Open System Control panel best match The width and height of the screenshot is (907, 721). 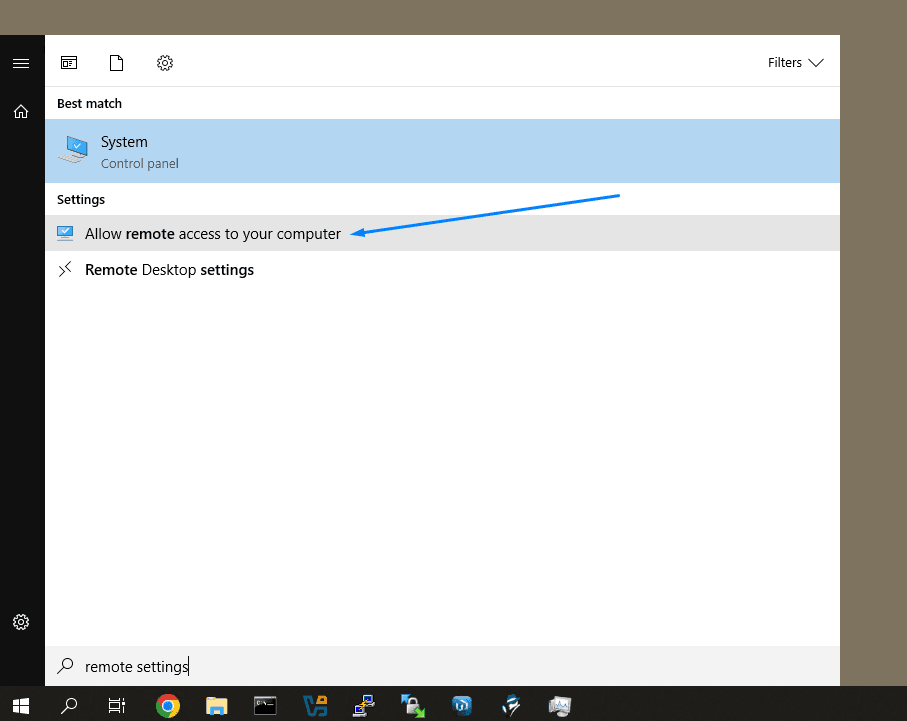443,151
